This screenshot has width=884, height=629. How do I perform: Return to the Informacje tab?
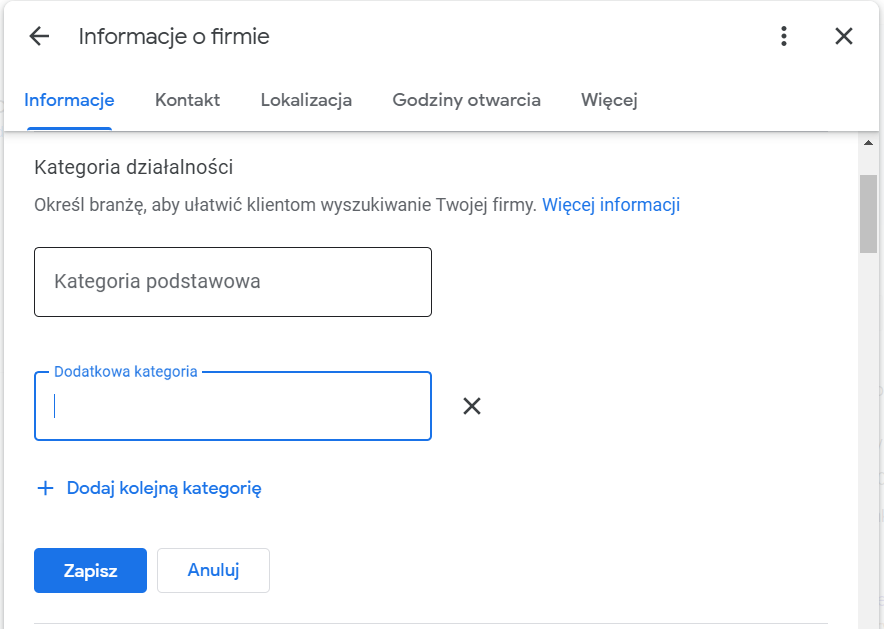coord(69,100)
